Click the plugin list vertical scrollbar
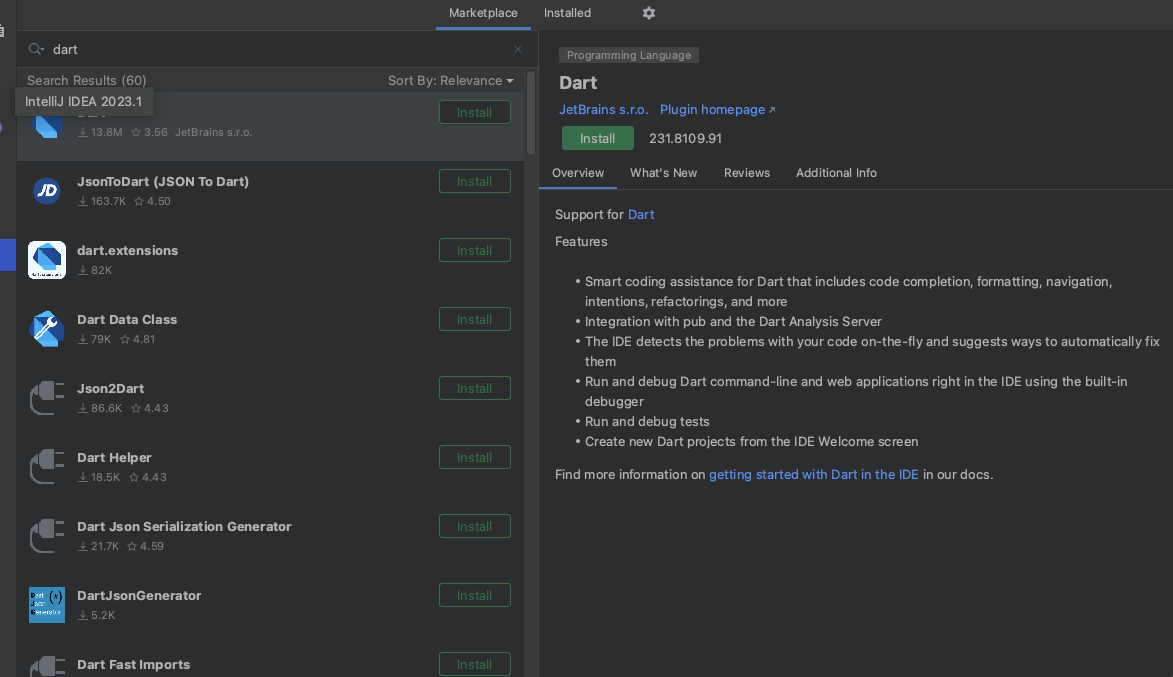The image size is (1173, 677). (531, 112)
